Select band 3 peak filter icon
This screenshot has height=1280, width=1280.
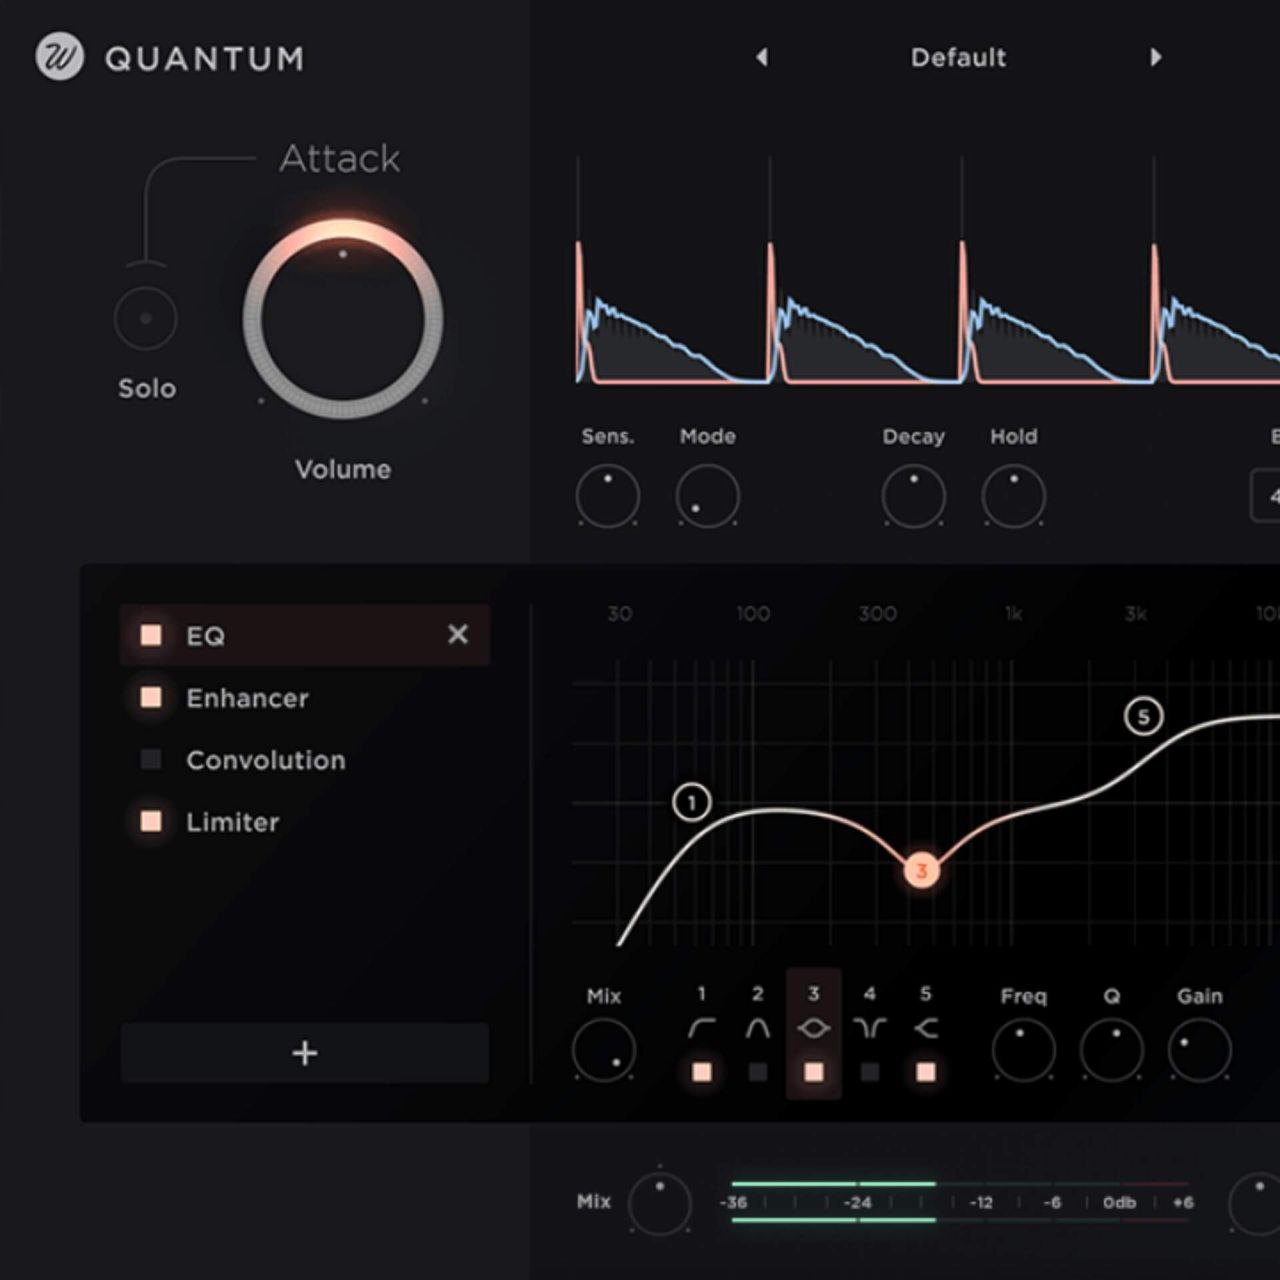[813, 1028]
